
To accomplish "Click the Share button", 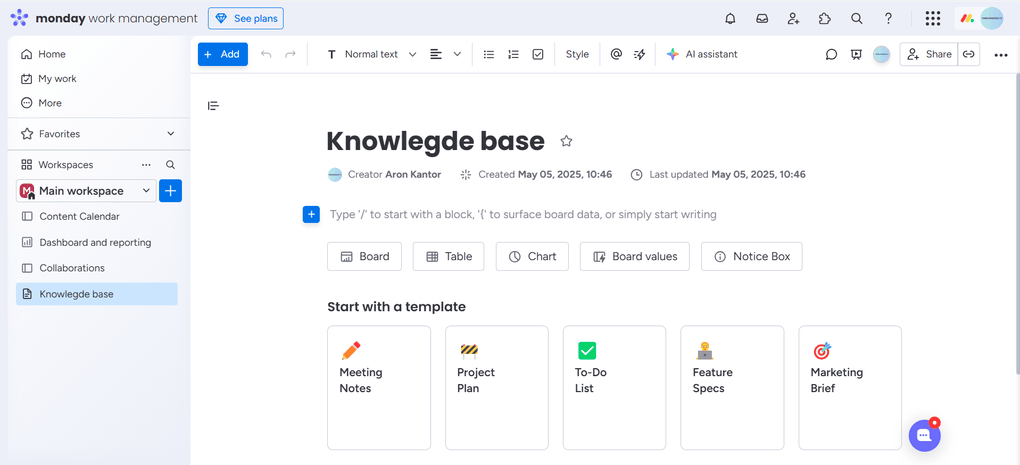I will [929, 54].
